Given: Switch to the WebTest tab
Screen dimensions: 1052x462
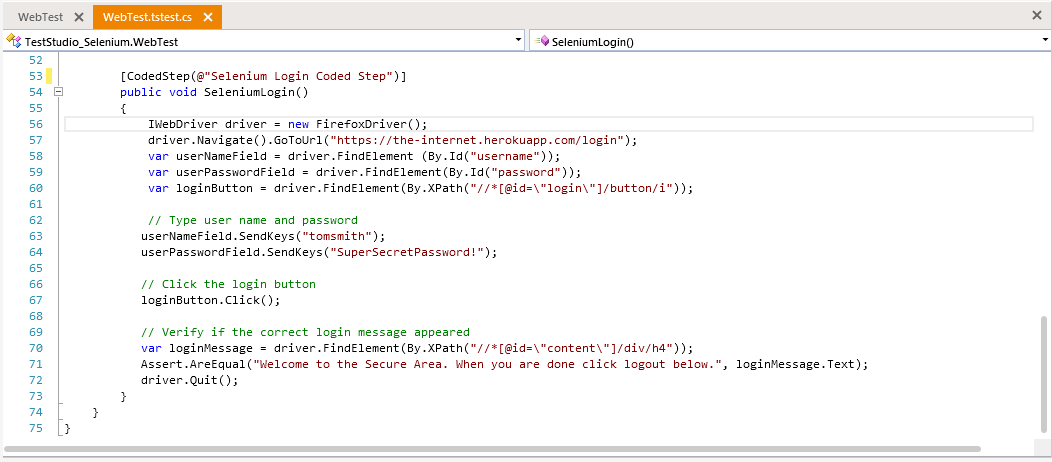Looking at the screenshot, I should click(40, 17).
